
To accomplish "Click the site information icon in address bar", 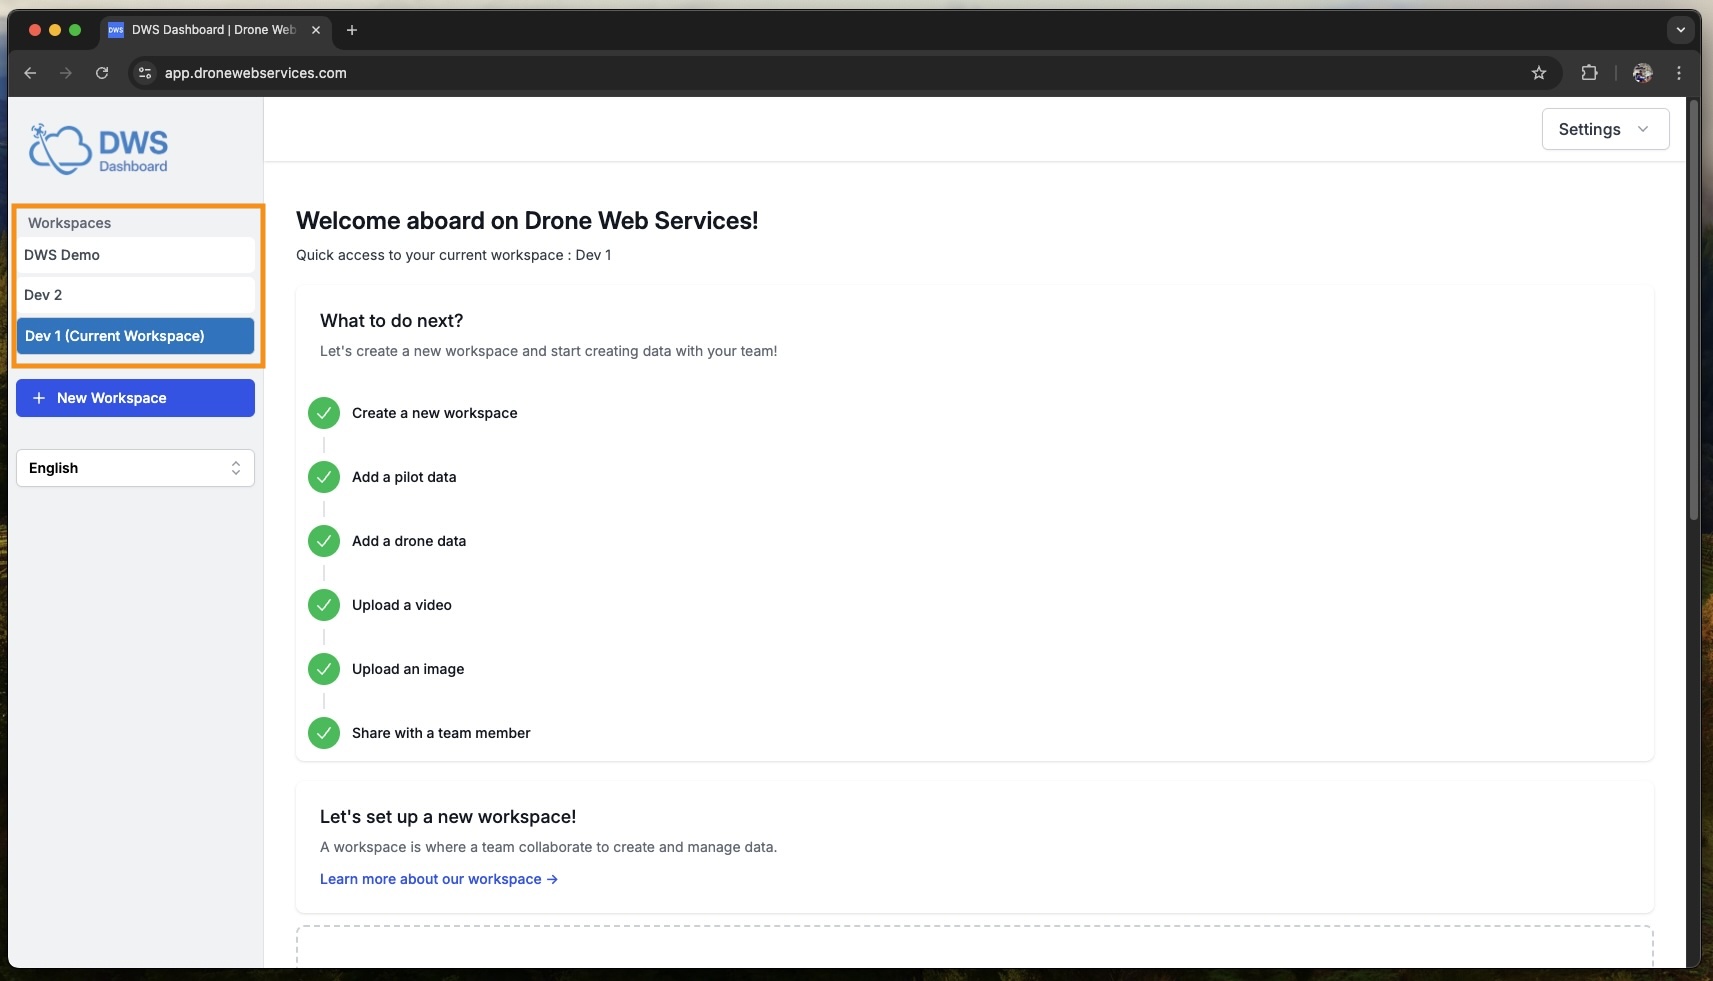I will click(145, 73).
